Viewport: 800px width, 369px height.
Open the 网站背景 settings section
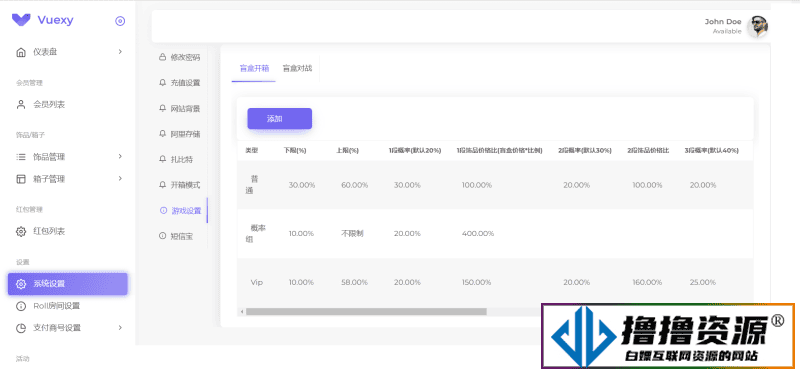(180, 108)
